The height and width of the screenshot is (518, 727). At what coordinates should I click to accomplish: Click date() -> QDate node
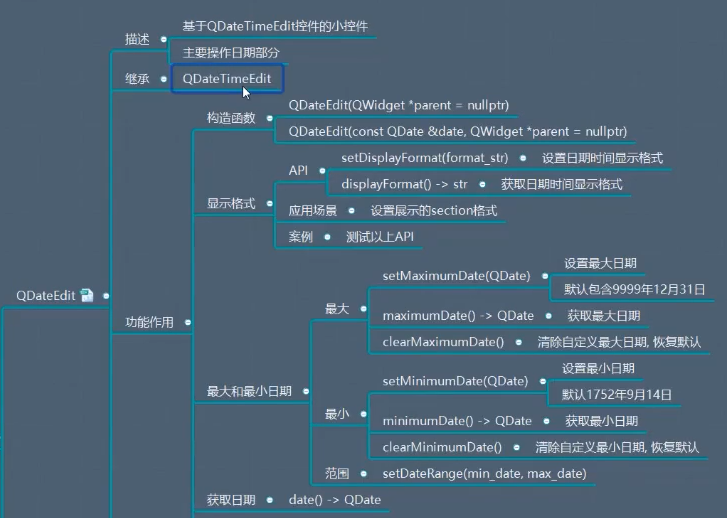point(335,500)
